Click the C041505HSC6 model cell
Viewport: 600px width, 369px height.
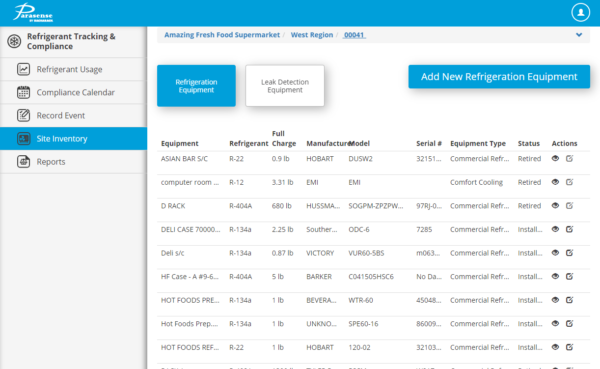tap(371, 277)
